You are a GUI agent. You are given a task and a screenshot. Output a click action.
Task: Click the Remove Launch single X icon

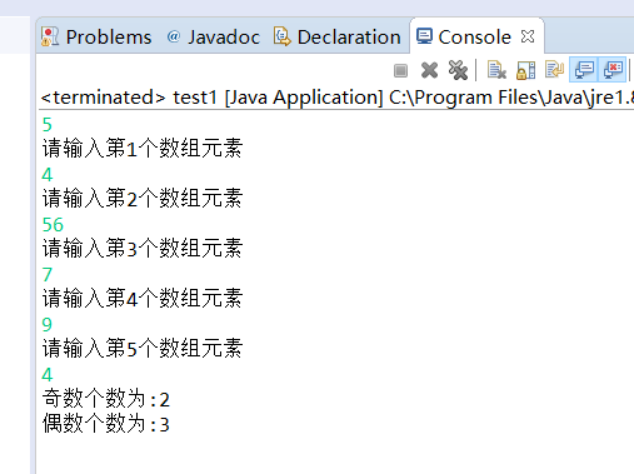click(429, 70)
